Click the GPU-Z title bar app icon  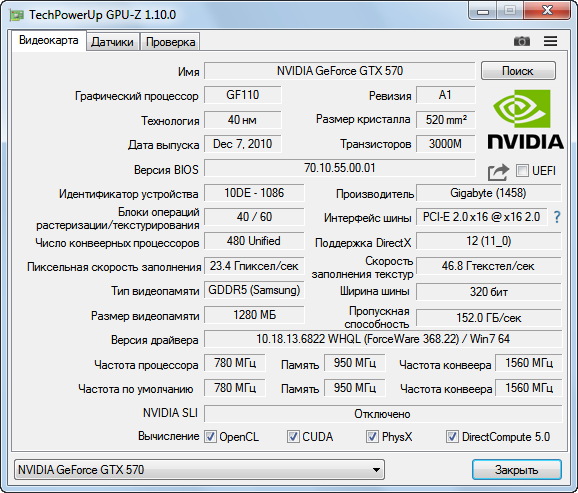(17, 15)
